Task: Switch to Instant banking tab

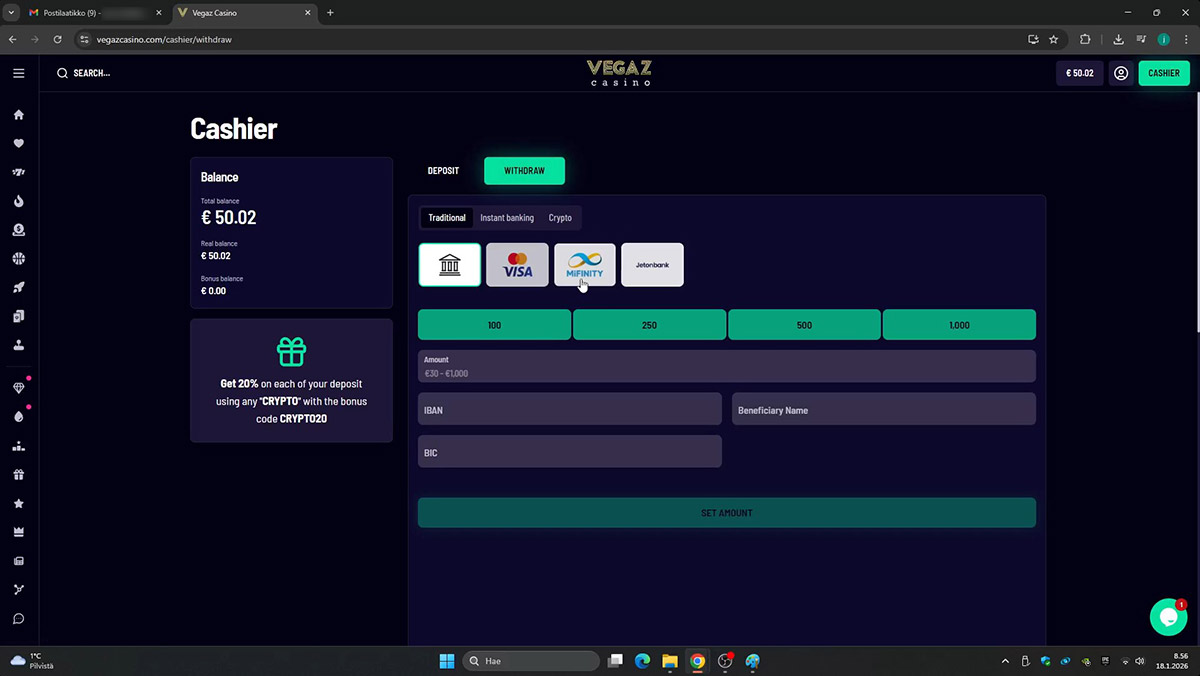Action: pos(507,218)
